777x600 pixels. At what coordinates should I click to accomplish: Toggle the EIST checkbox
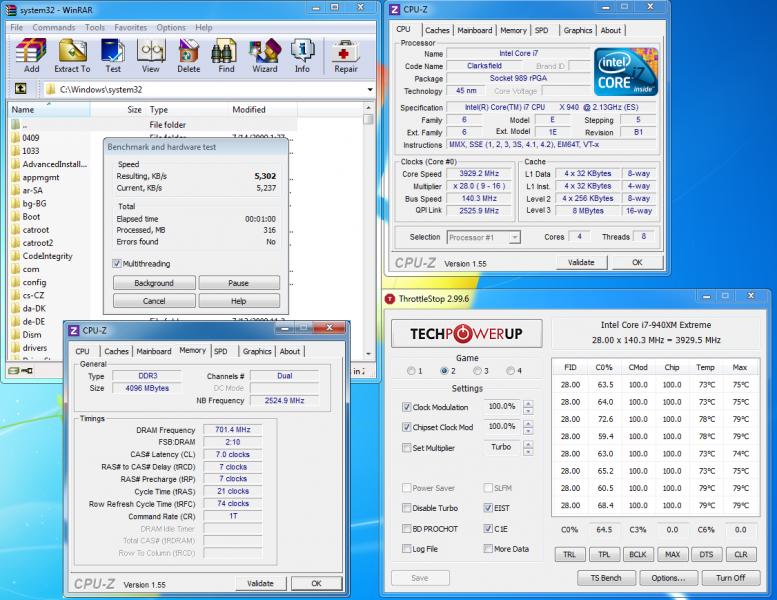488,508
